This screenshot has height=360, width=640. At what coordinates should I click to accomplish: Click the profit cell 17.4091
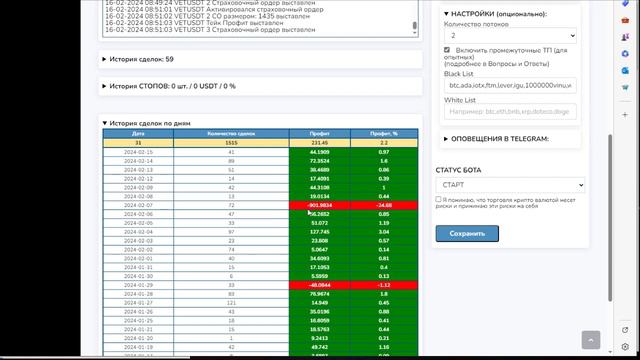319,179
